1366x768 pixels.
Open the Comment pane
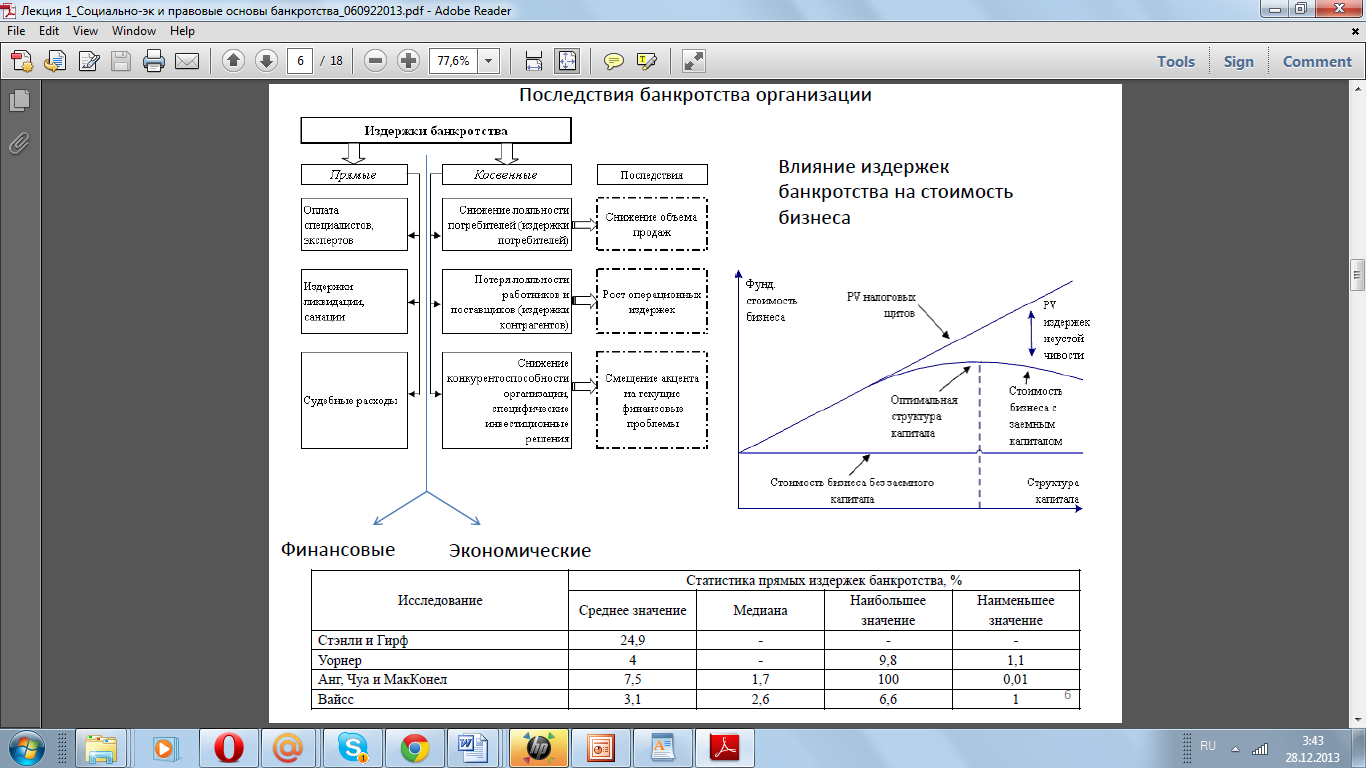(1317, 61)
